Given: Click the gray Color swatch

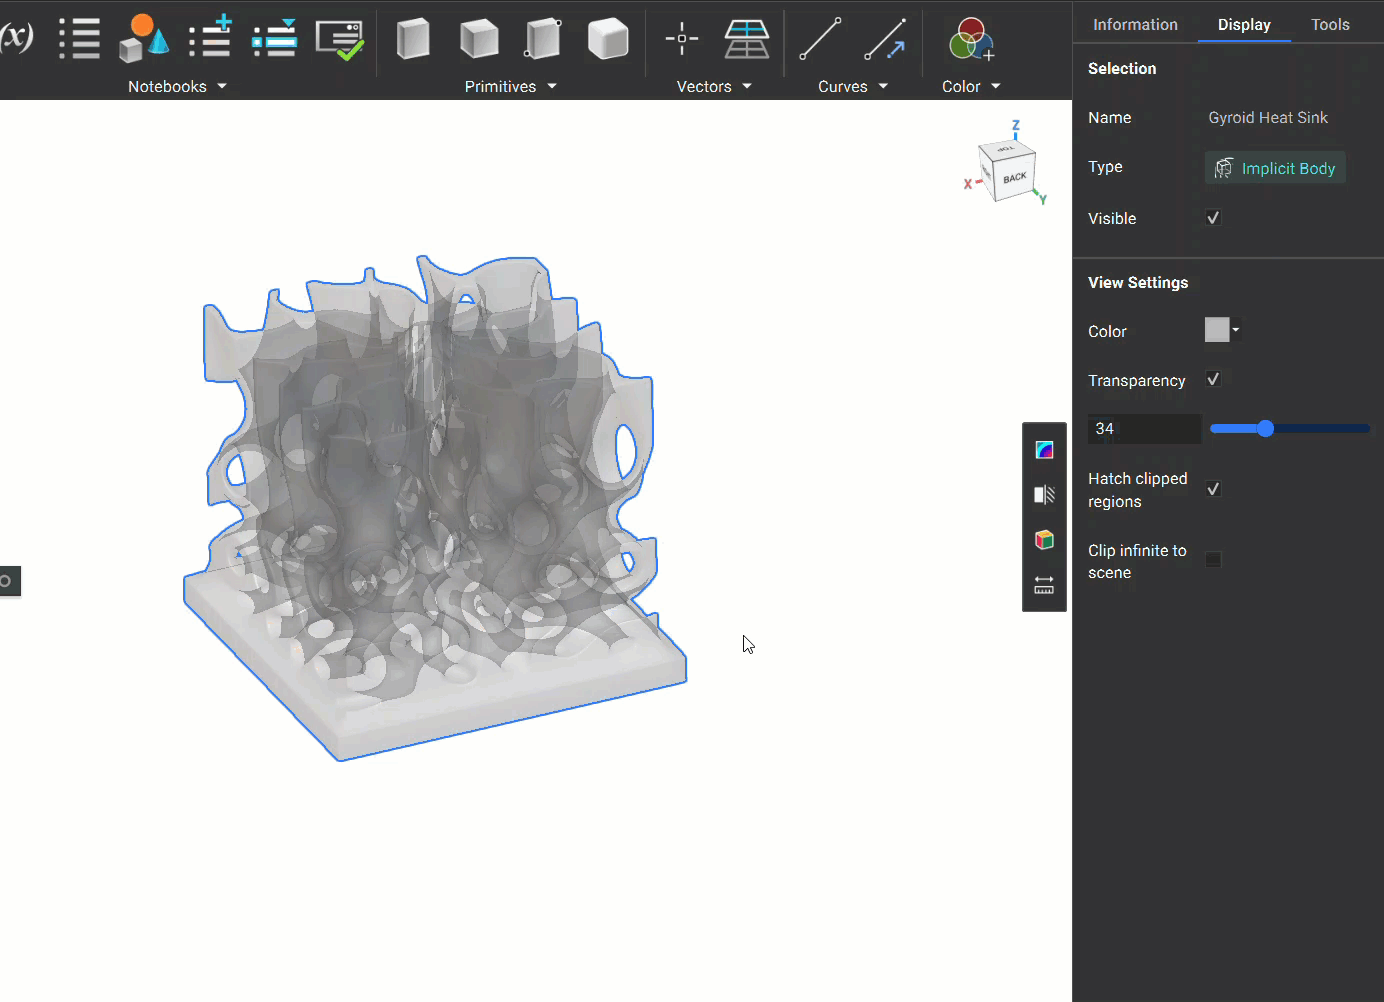Looking at the screenshot, I should click(1217, 329).
